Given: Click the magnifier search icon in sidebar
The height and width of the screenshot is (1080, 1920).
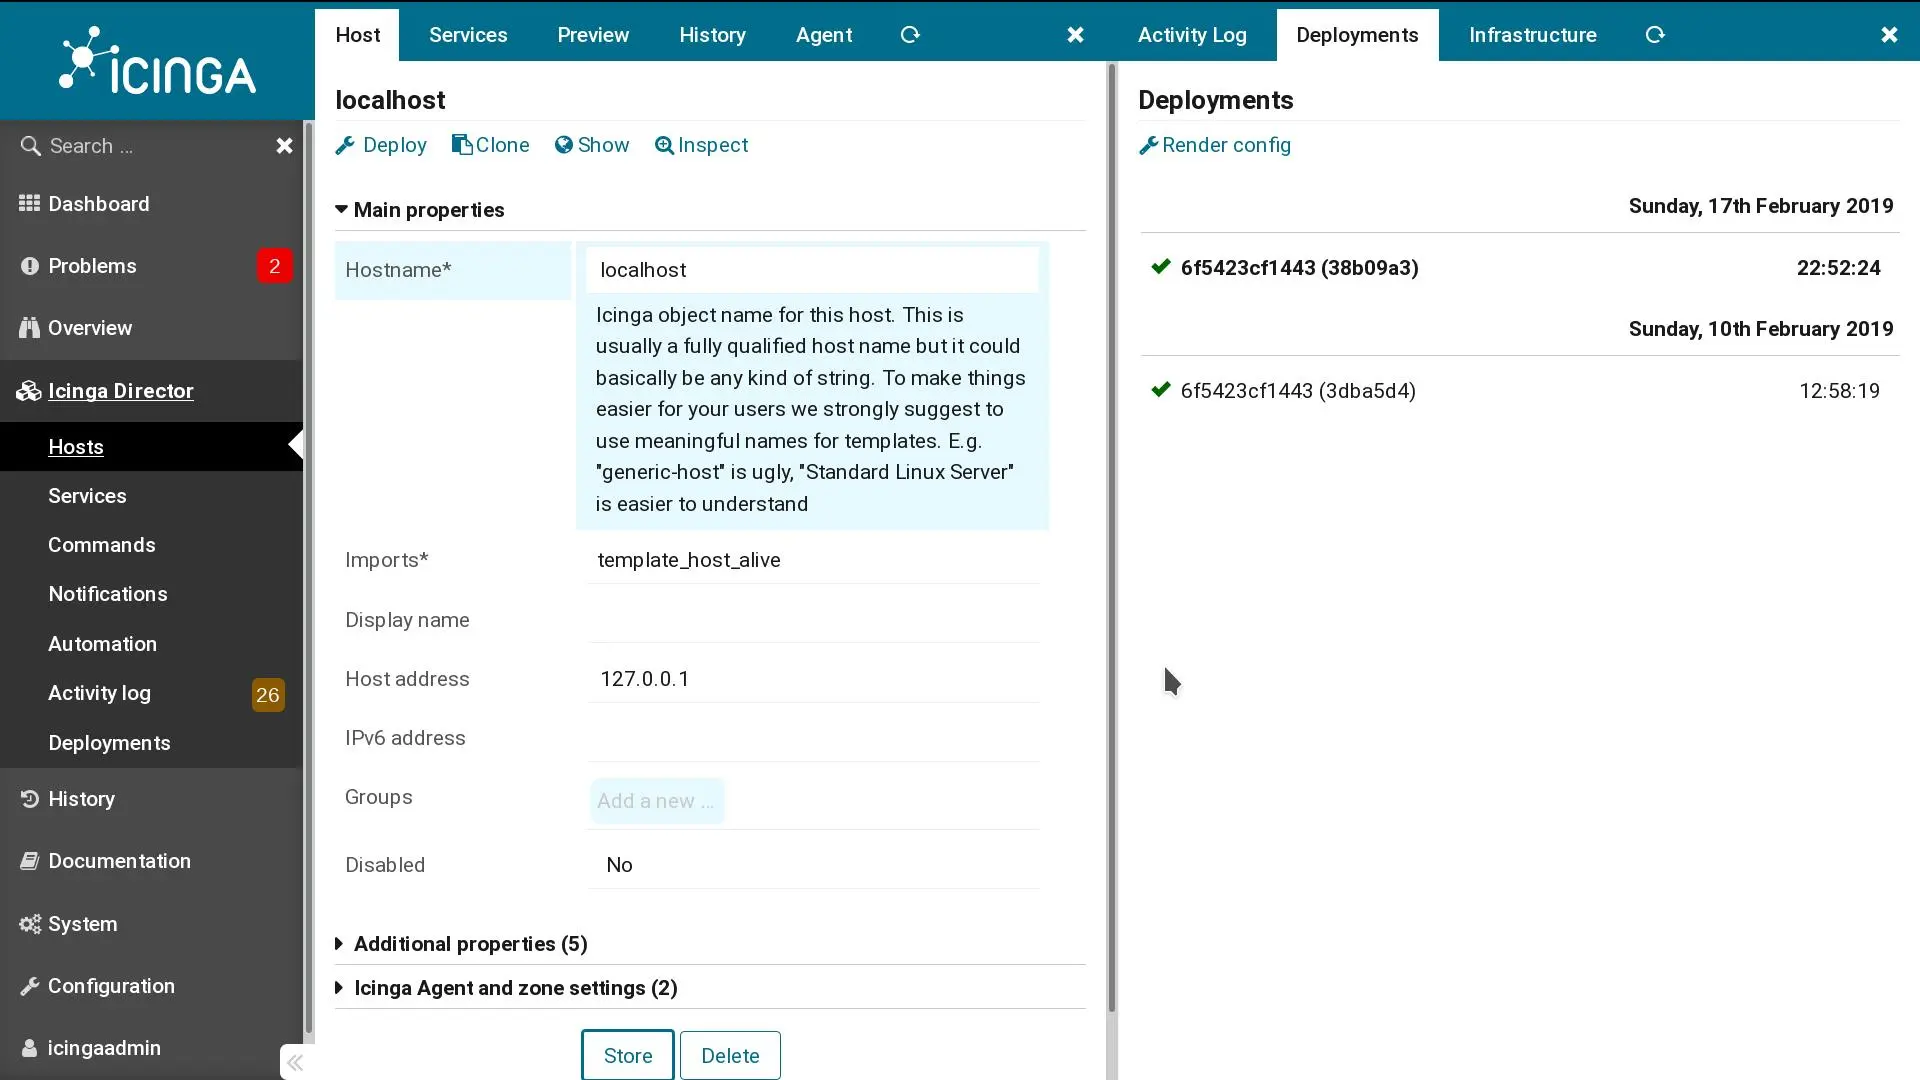Looking at the screenshot, I should click(30, 146).
